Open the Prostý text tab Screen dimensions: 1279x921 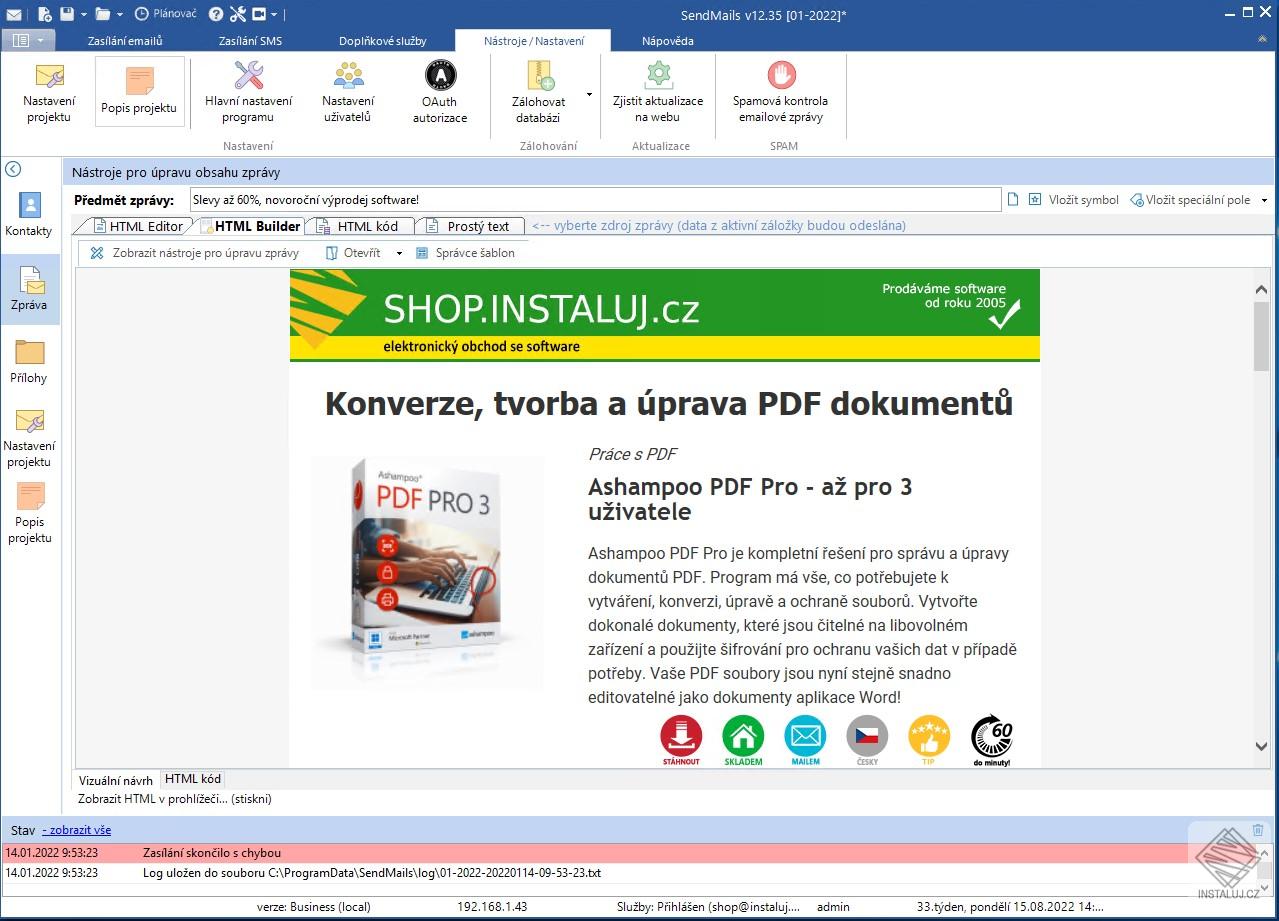pos(478,226)
